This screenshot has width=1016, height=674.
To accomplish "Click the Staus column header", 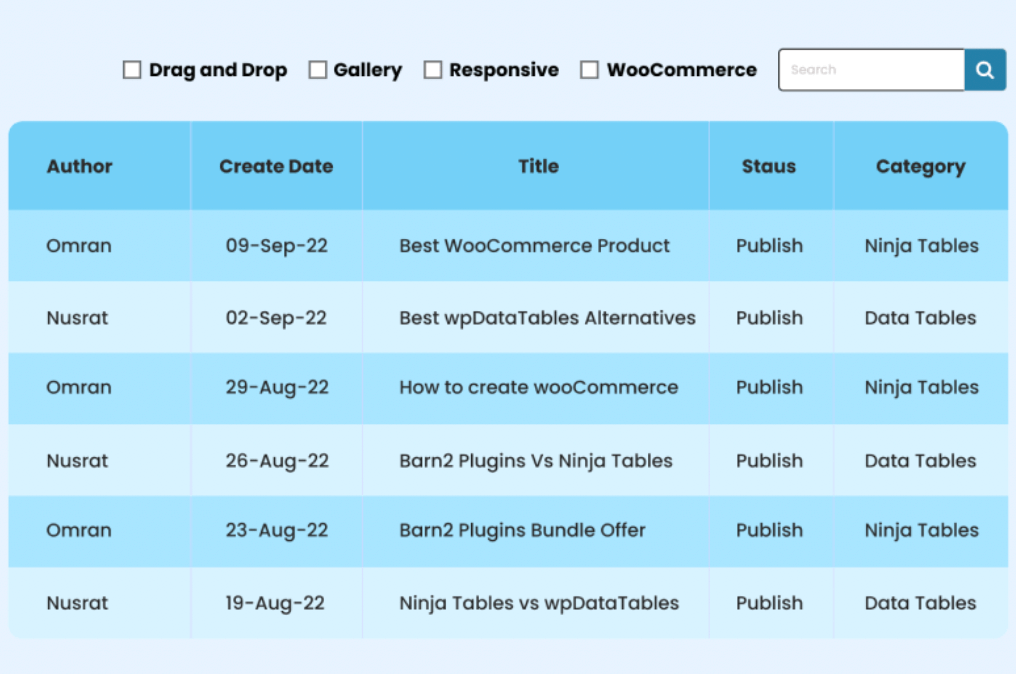I will [x=769, y=167].
